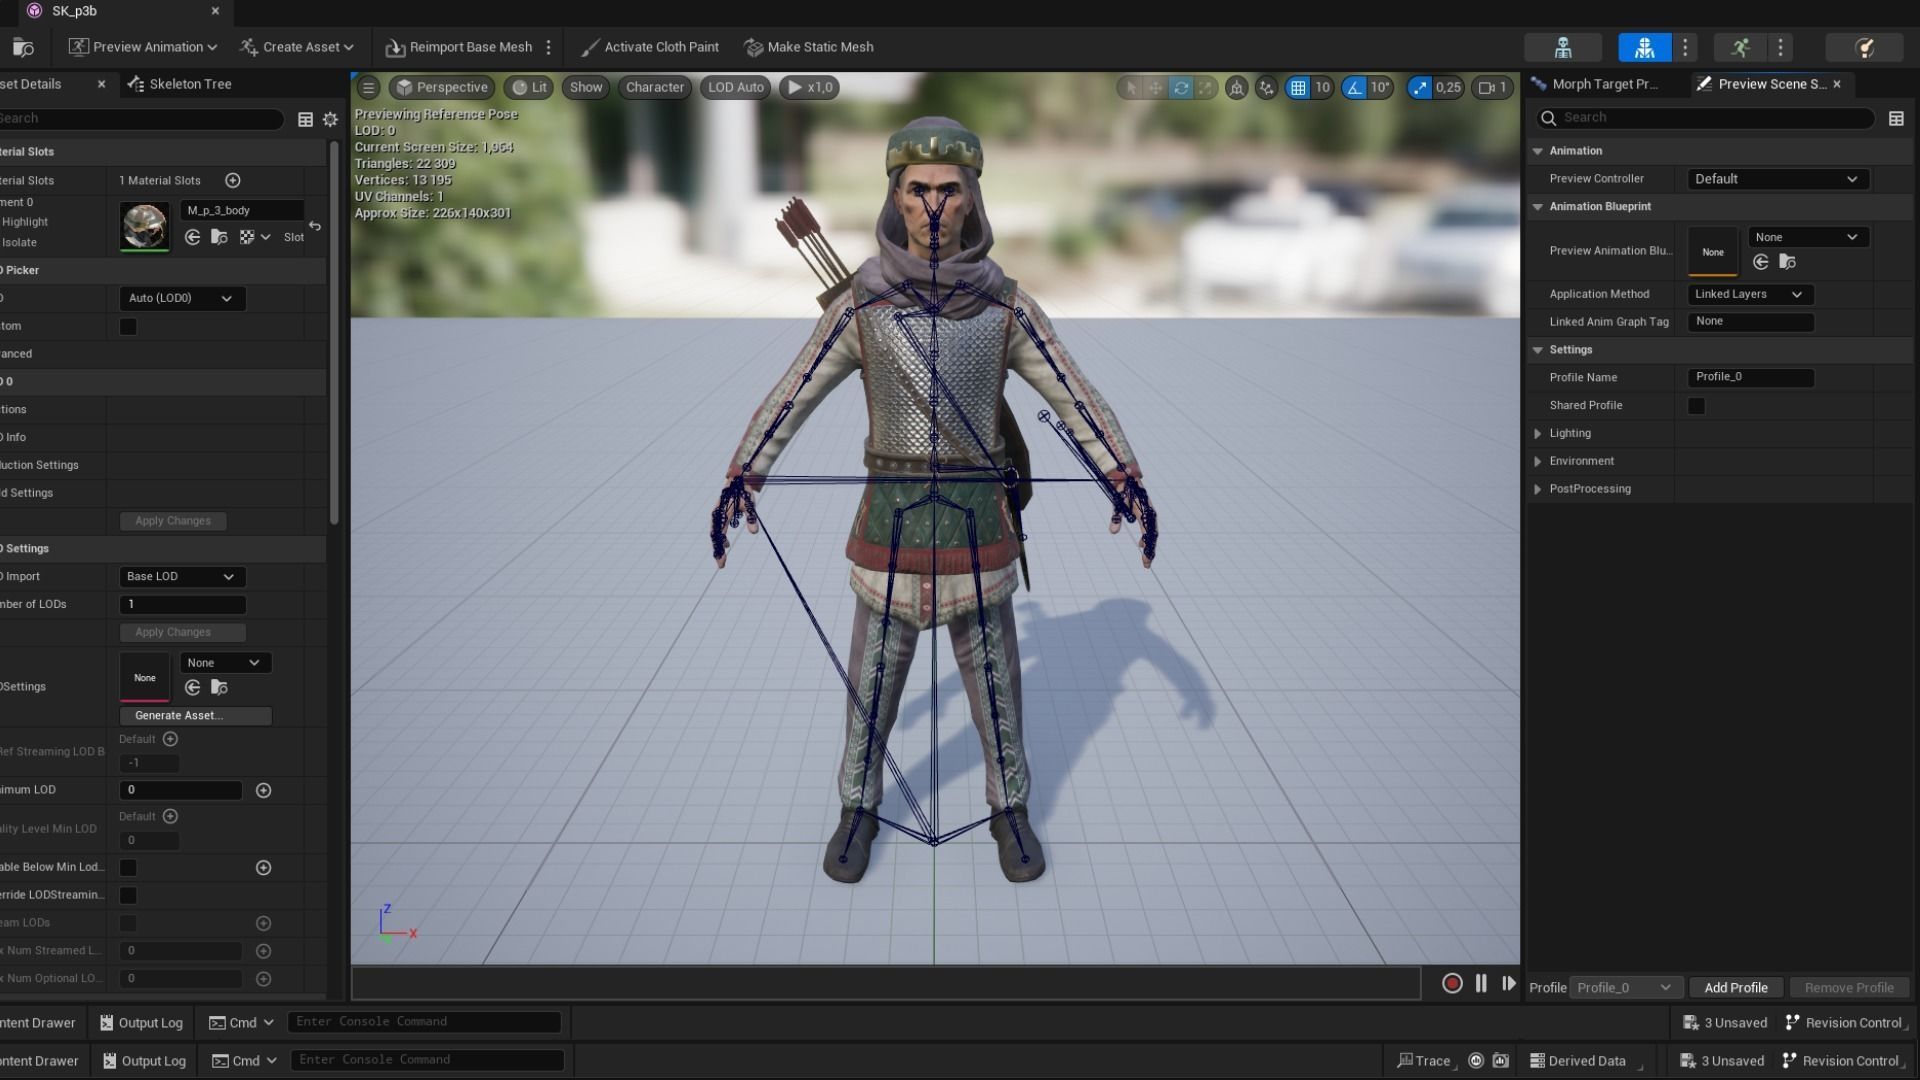The height and width of the screenshot is (1080, 1920).
Task: Select the rotate transform tool
Action: (1181, 88)
